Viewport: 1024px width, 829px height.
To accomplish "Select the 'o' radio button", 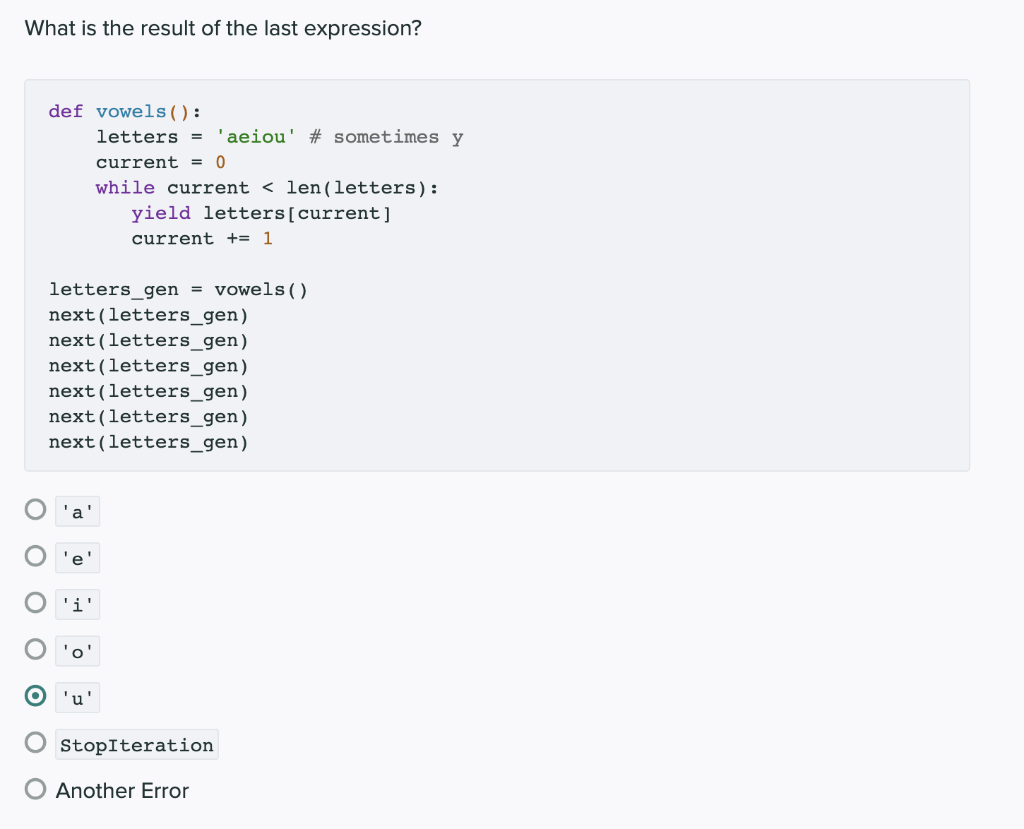I will pos(34,650).
